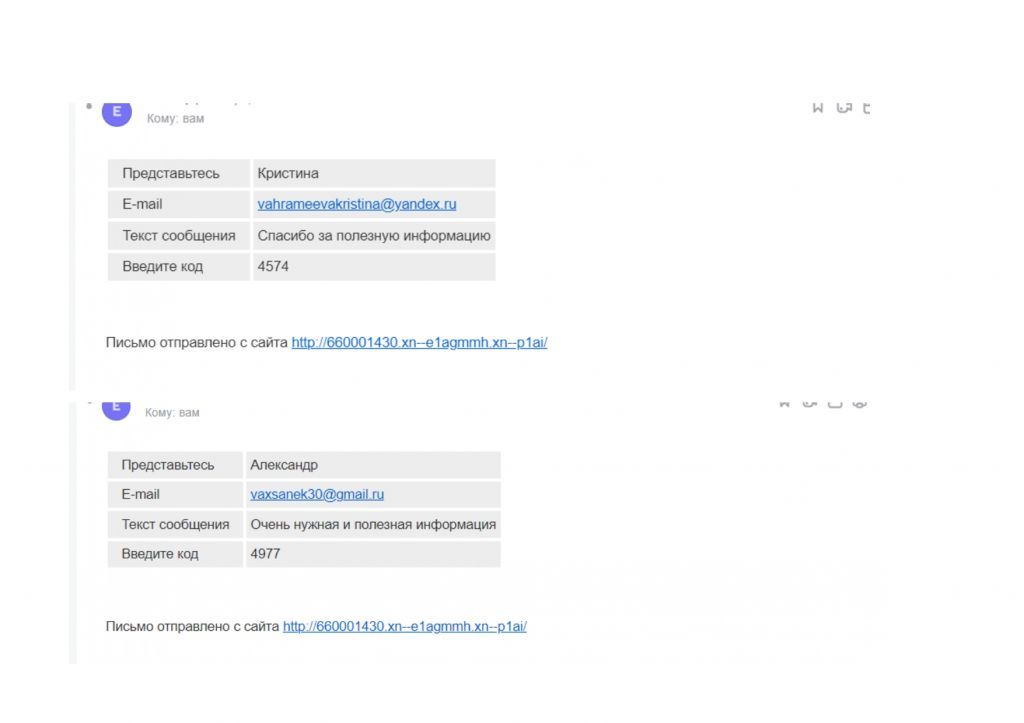The width and height of the screenshot is (1024, 723).
Task: Click the purple E avatar in second email
Action: click(117, 408)
